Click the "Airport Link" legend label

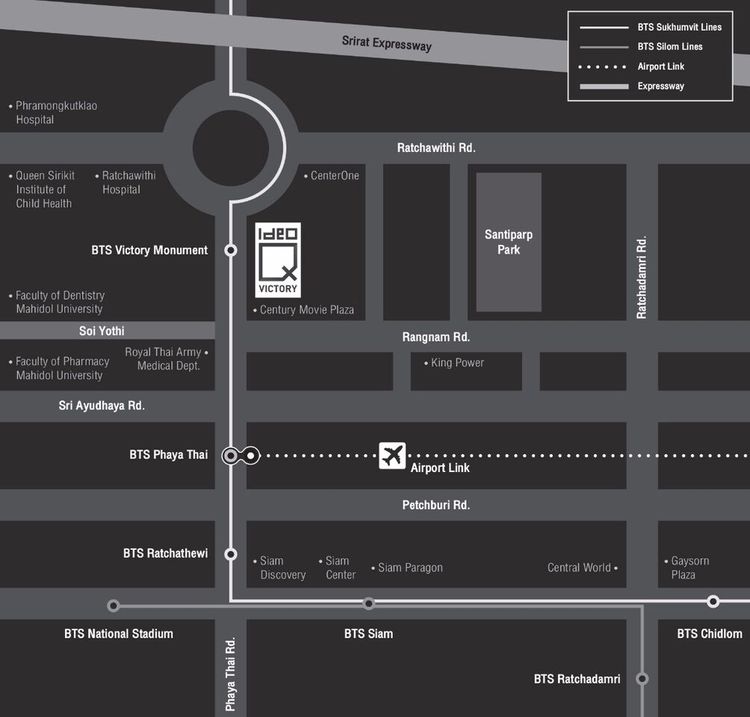click(661, 66)
